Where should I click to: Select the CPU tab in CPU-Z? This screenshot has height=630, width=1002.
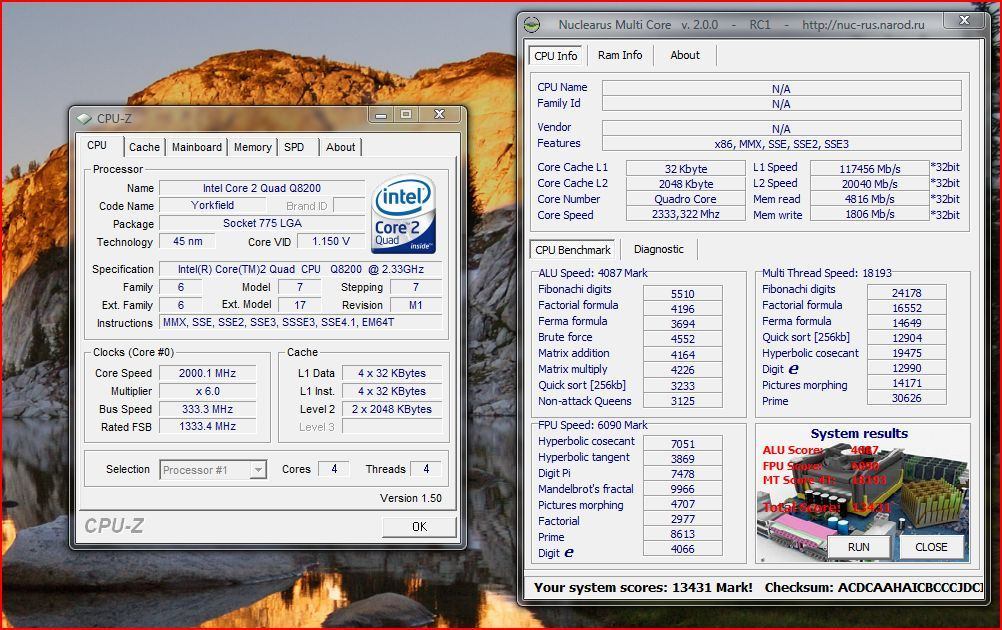pyautogui.click(x=97, y=145)
